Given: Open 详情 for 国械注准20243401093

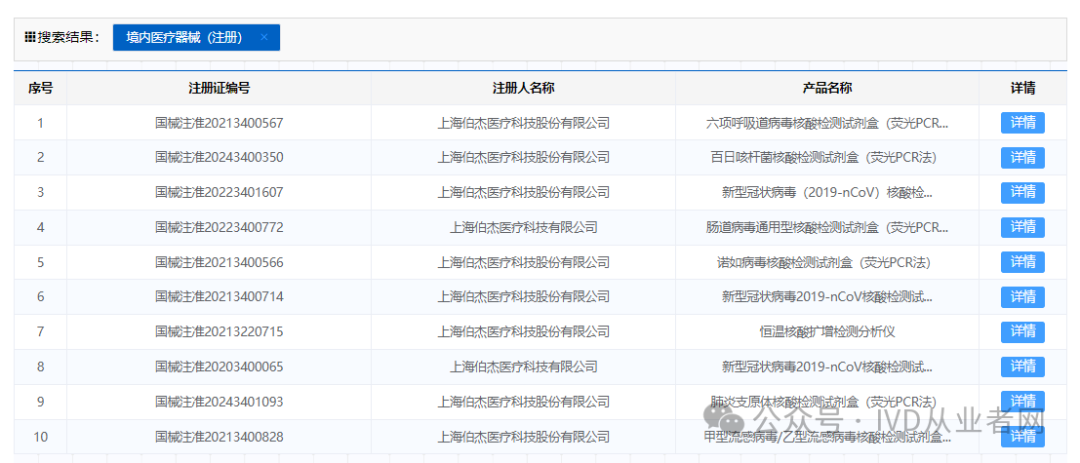Looking at the screenshot, I should pos(1023,402).
